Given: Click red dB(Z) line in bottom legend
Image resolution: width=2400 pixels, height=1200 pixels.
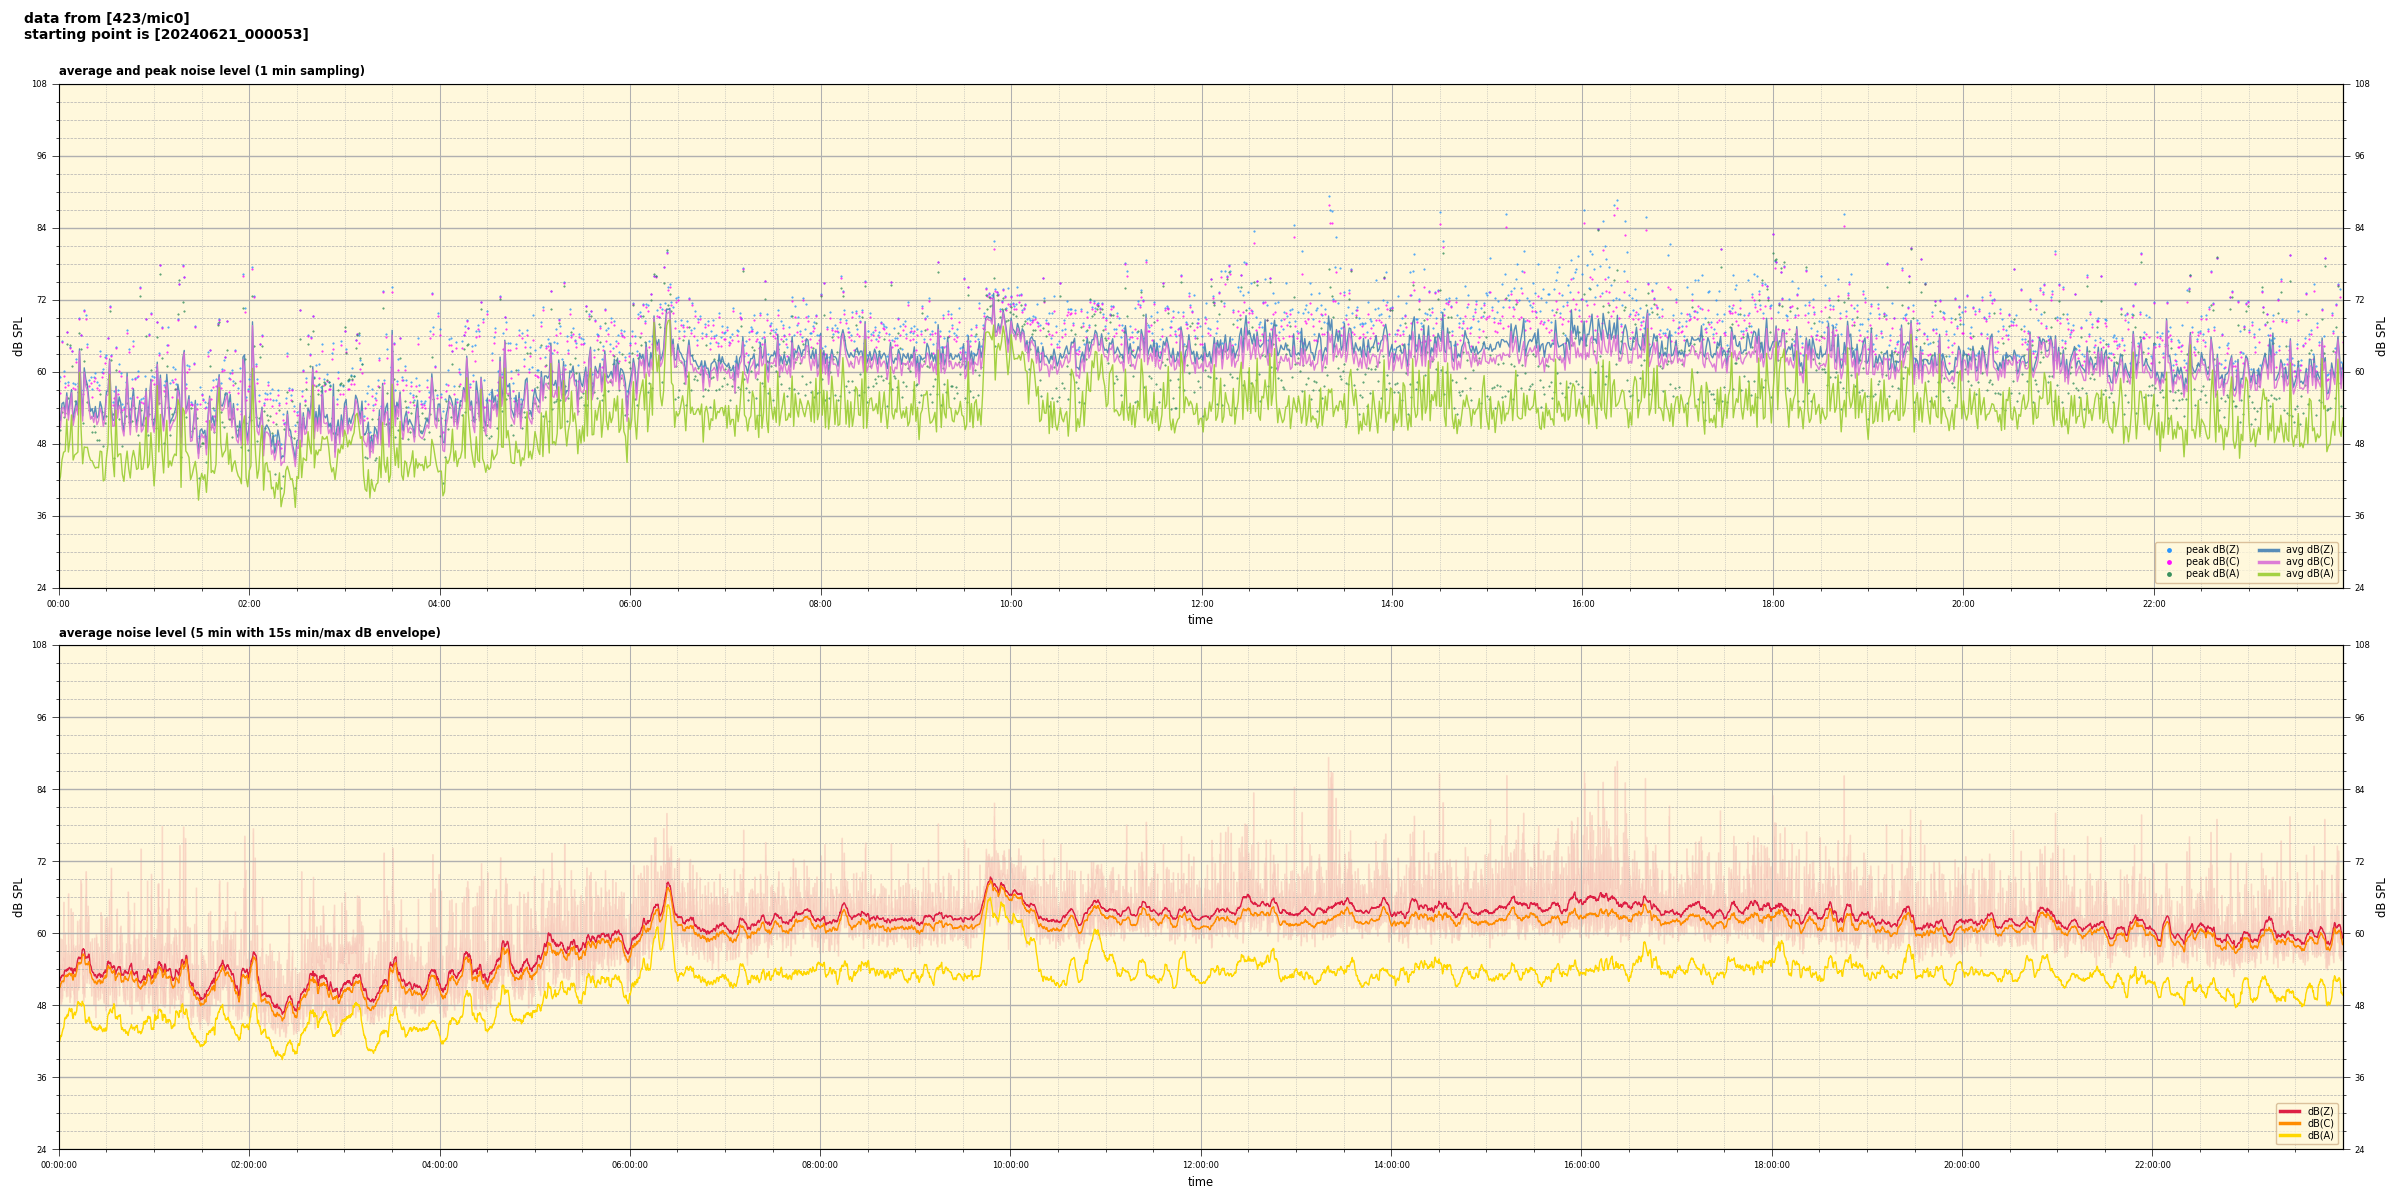Looking at the screenshot, I should (2290, 1111).
